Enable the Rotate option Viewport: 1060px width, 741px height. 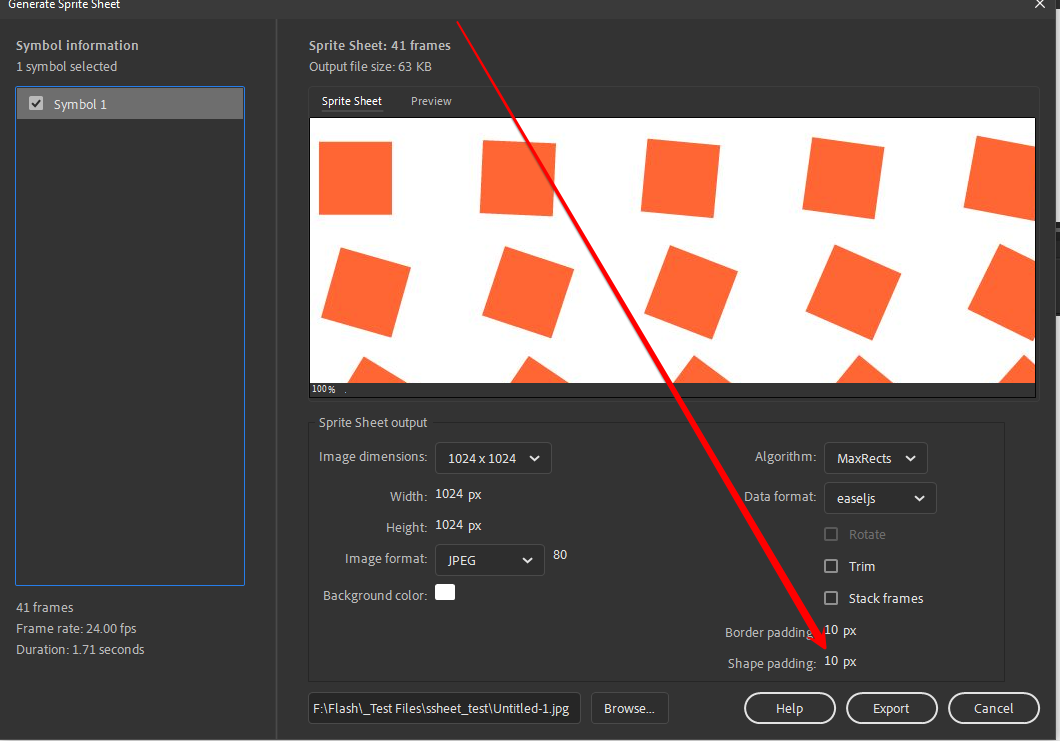pos(830,534)
